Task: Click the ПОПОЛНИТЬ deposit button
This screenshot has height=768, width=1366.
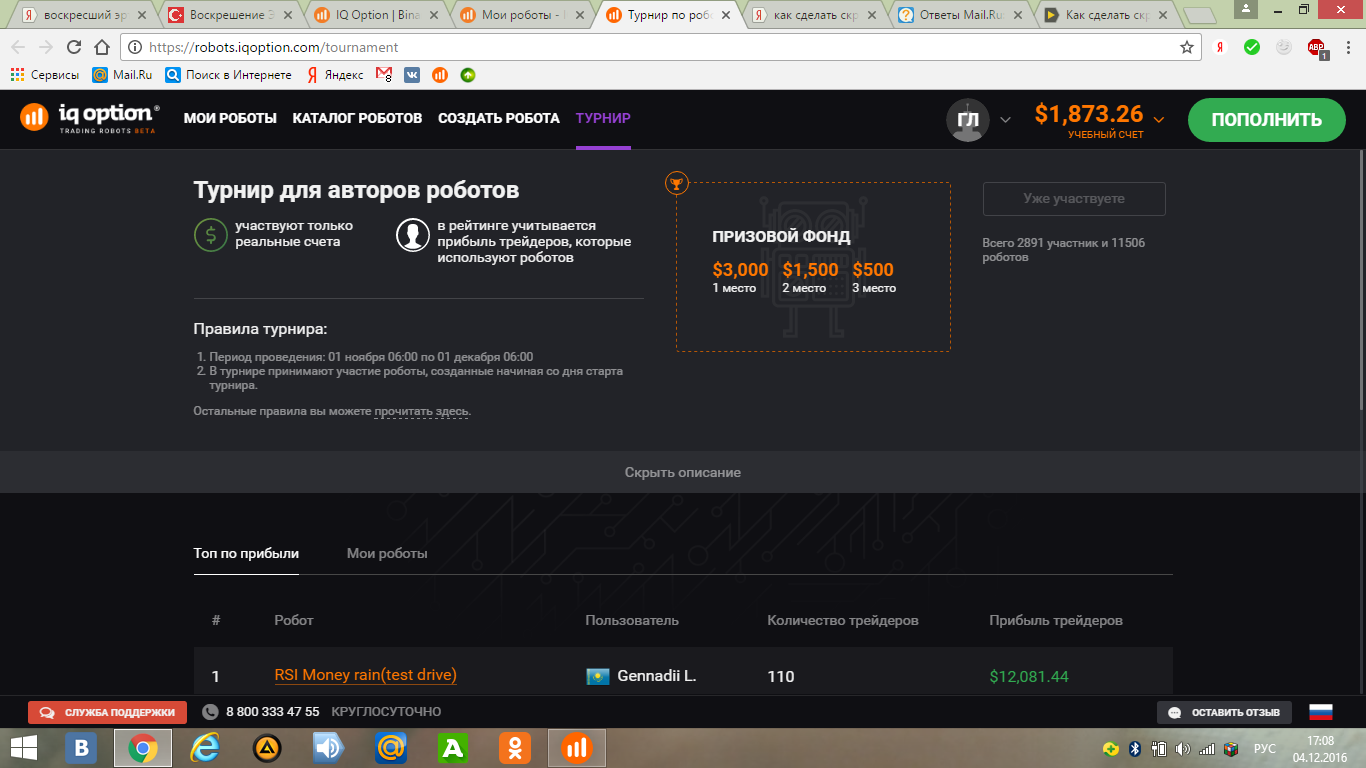Action: coord(1267,120)
